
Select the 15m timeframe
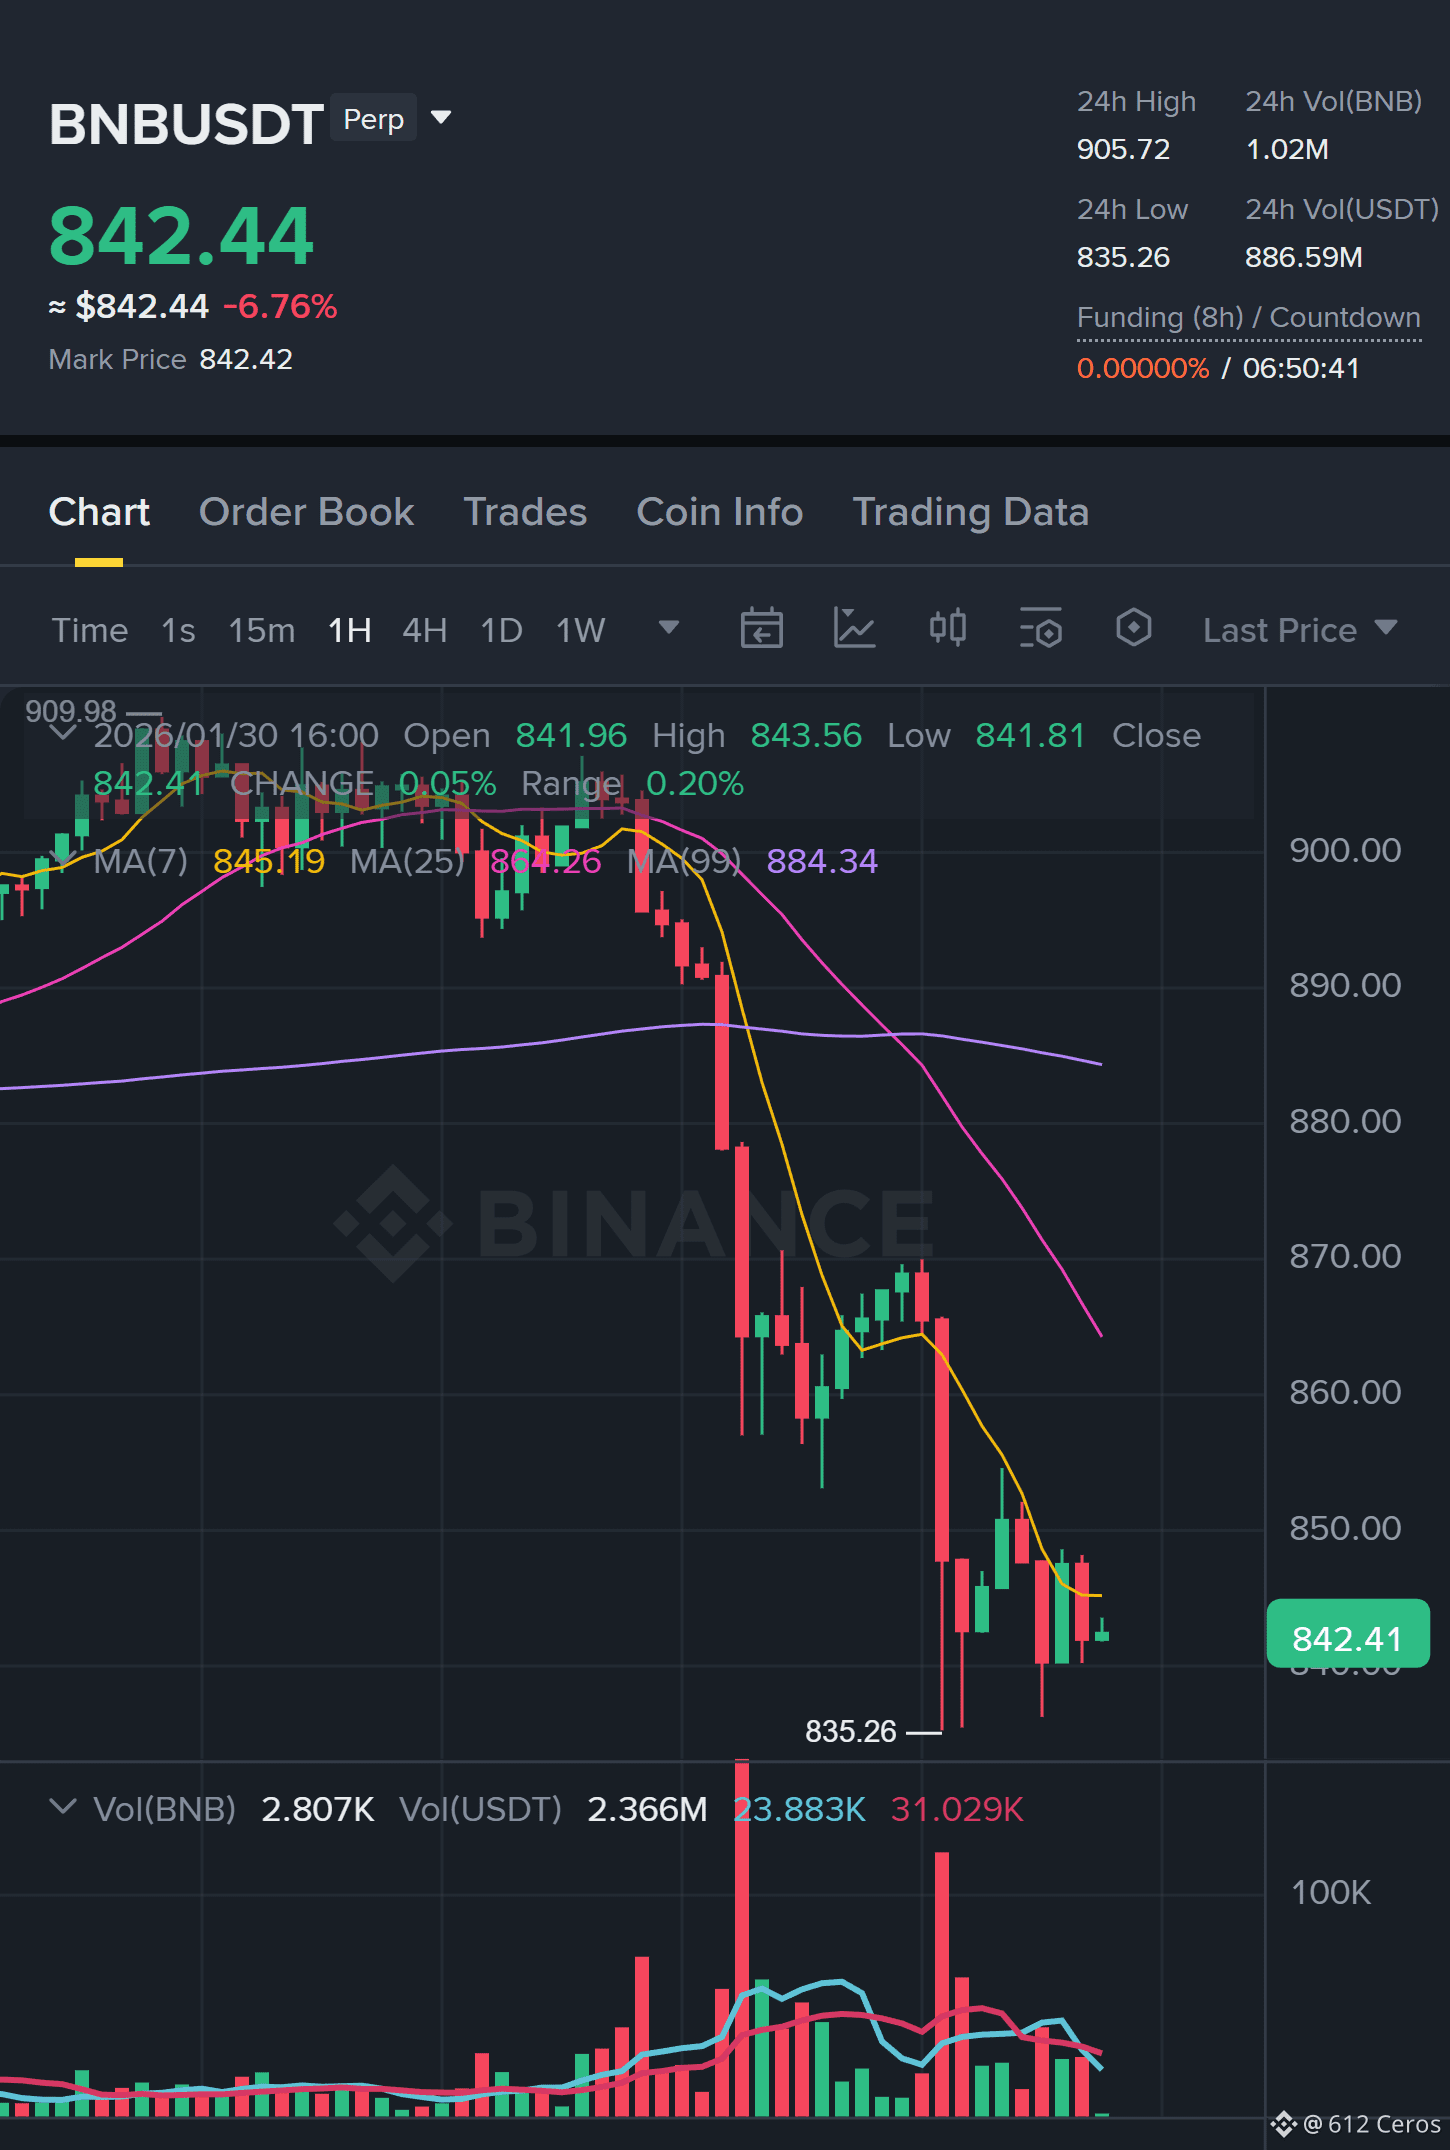262,630
